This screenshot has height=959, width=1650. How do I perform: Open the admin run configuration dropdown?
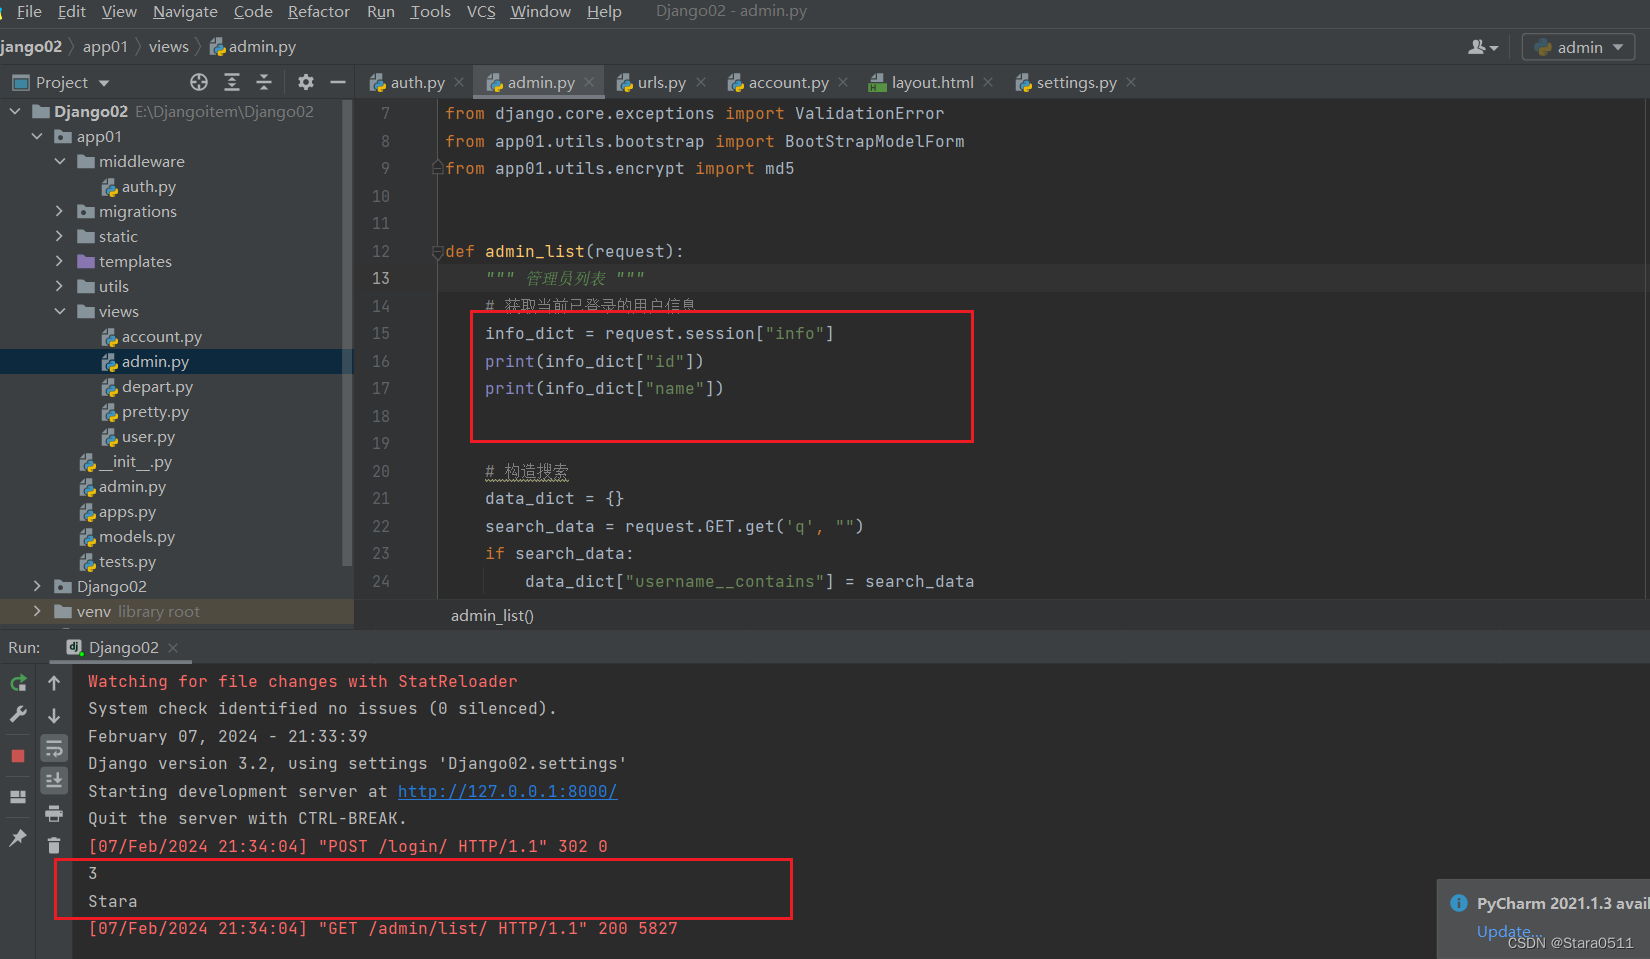(x=1578, y=47)
